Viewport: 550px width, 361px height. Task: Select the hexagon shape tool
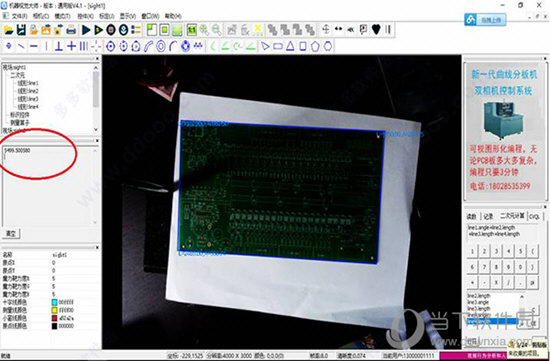[x=328, y=46]
